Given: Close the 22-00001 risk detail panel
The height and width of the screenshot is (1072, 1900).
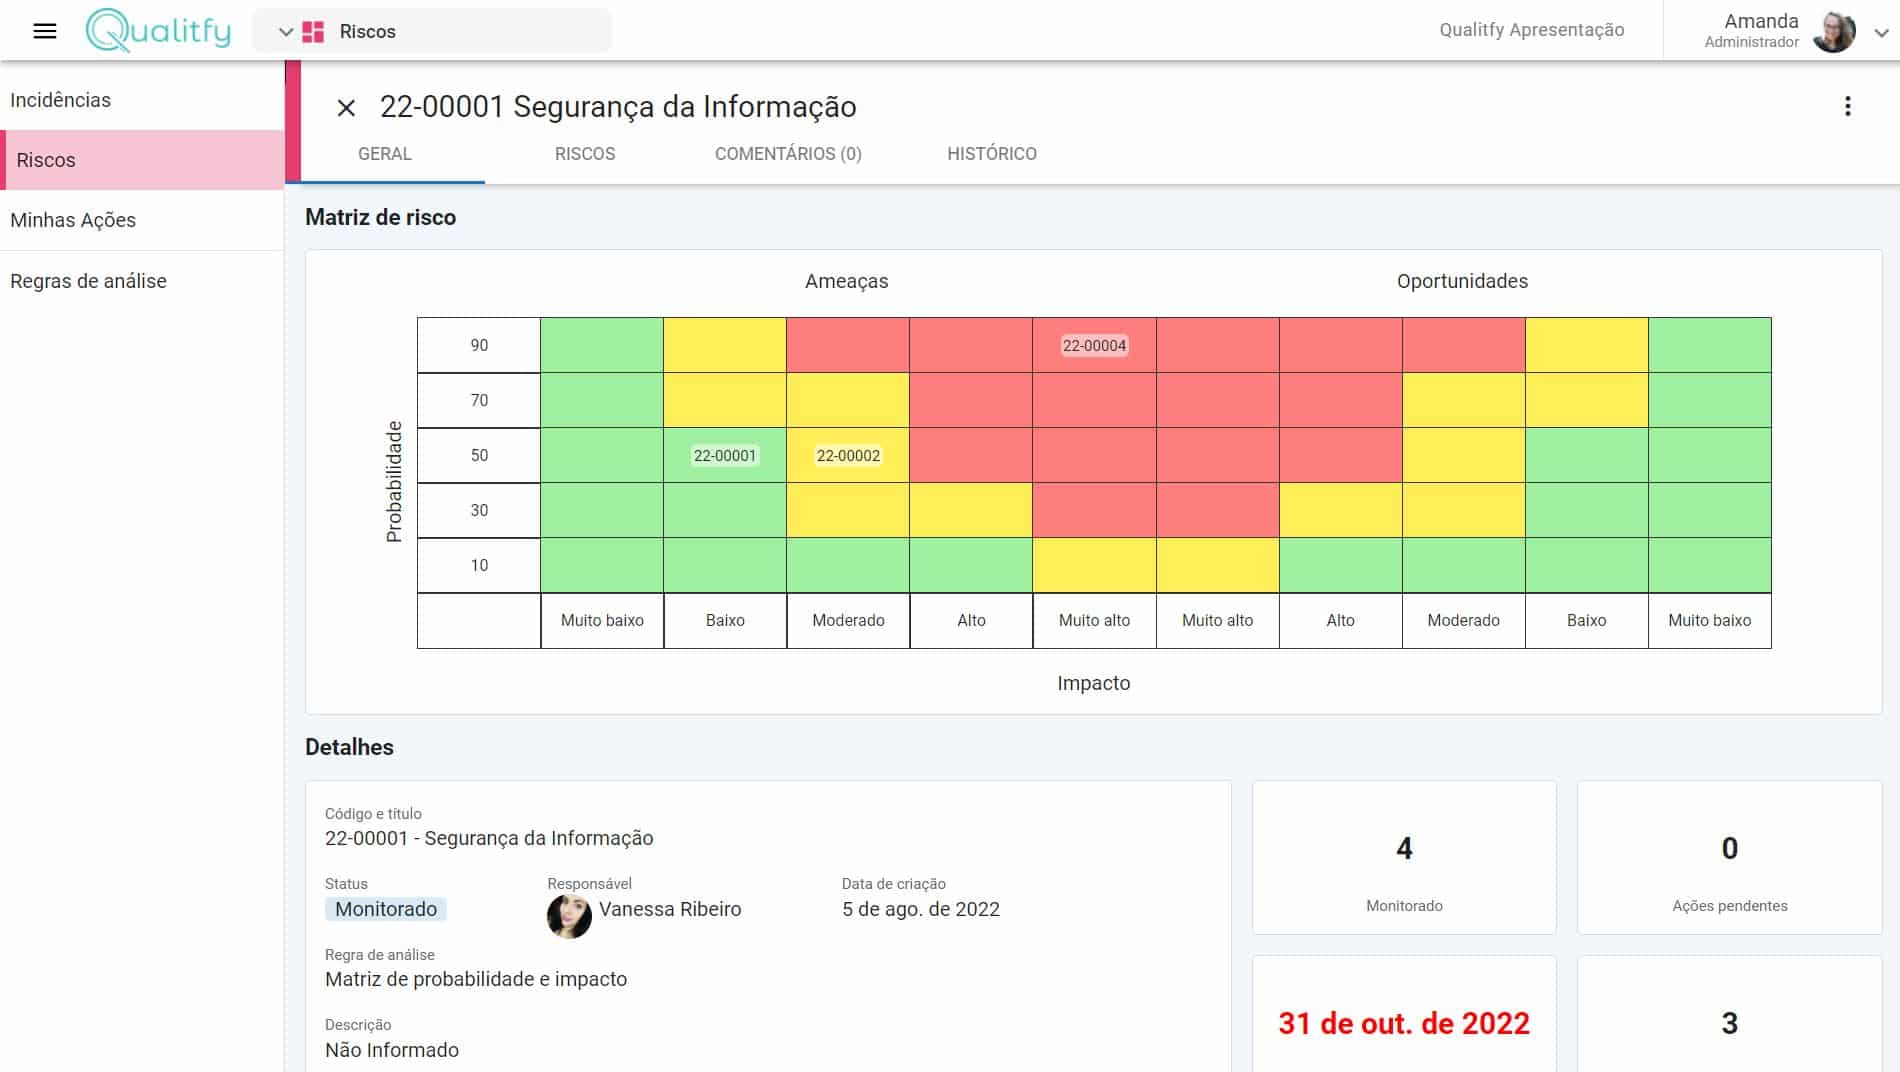Looking at the screenshot, I should click(346, 108).
